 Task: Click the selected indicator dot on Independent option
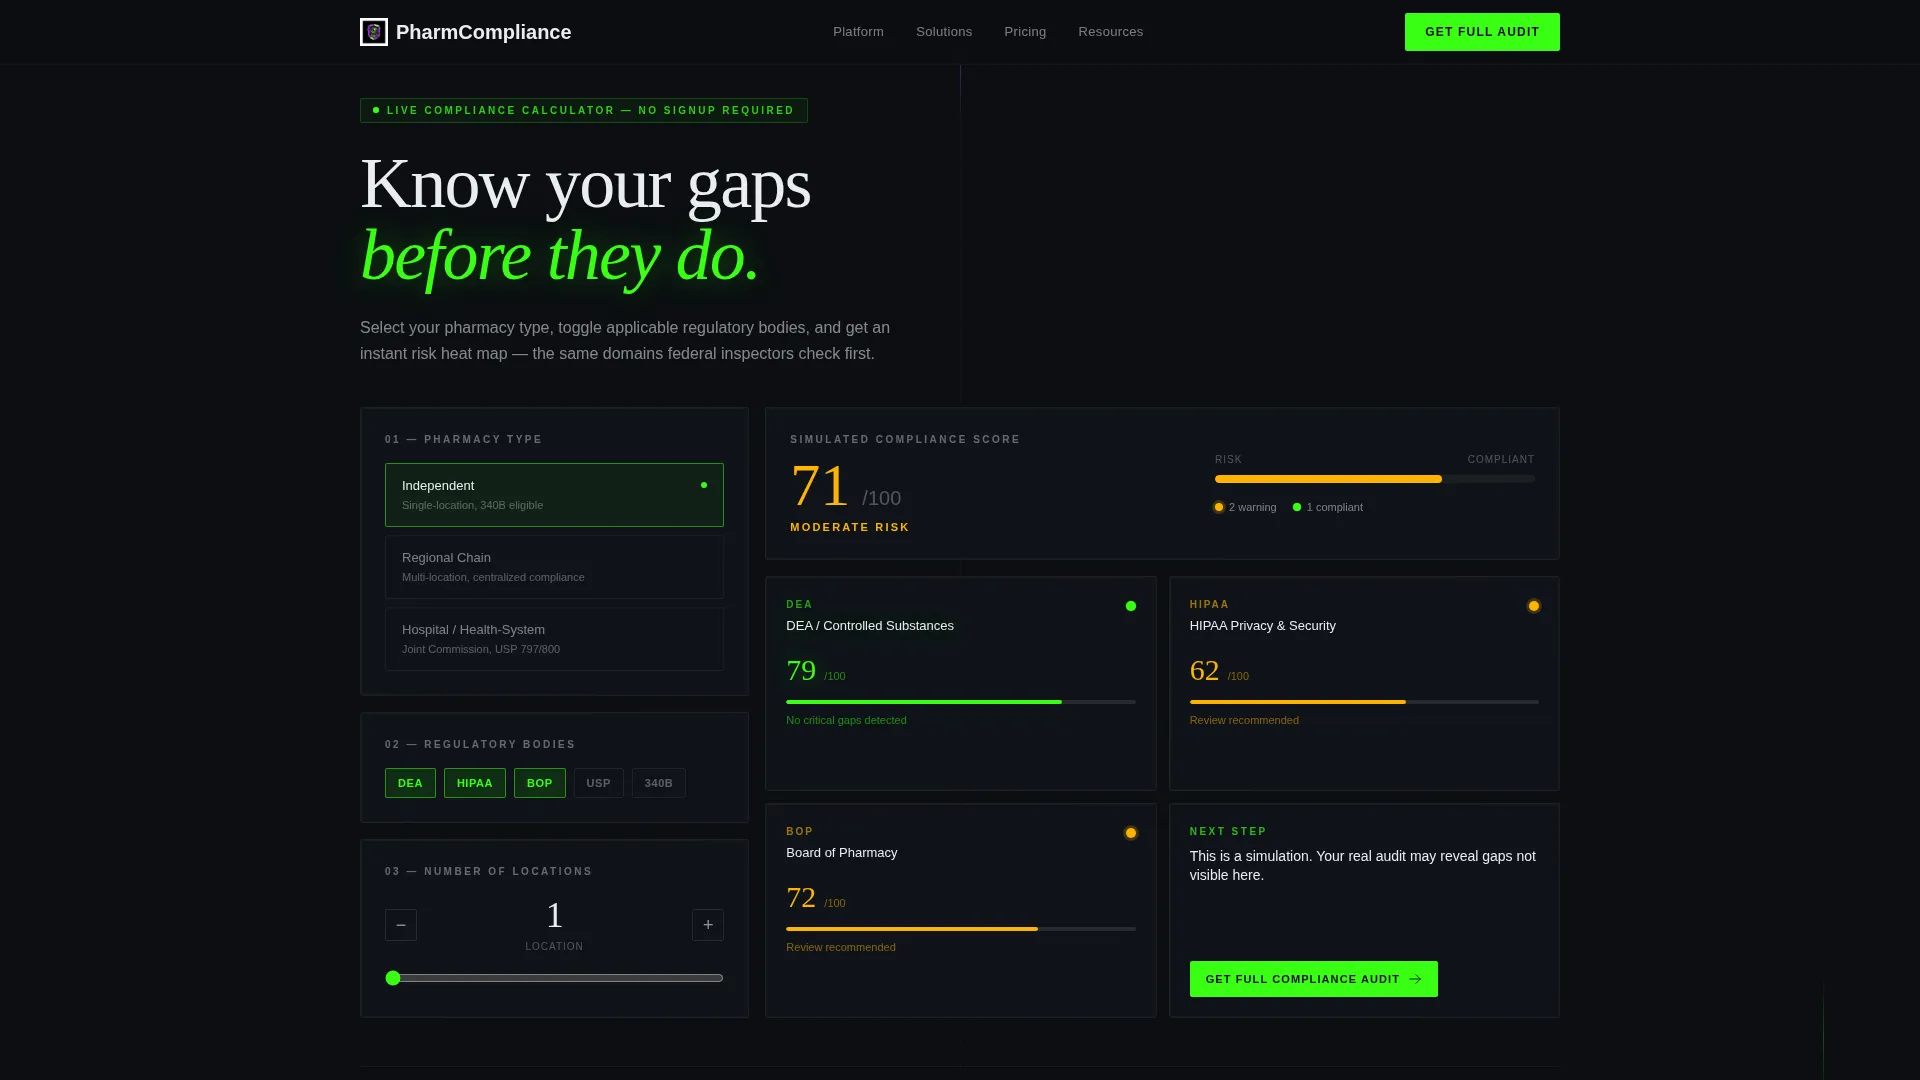[704, 485]
